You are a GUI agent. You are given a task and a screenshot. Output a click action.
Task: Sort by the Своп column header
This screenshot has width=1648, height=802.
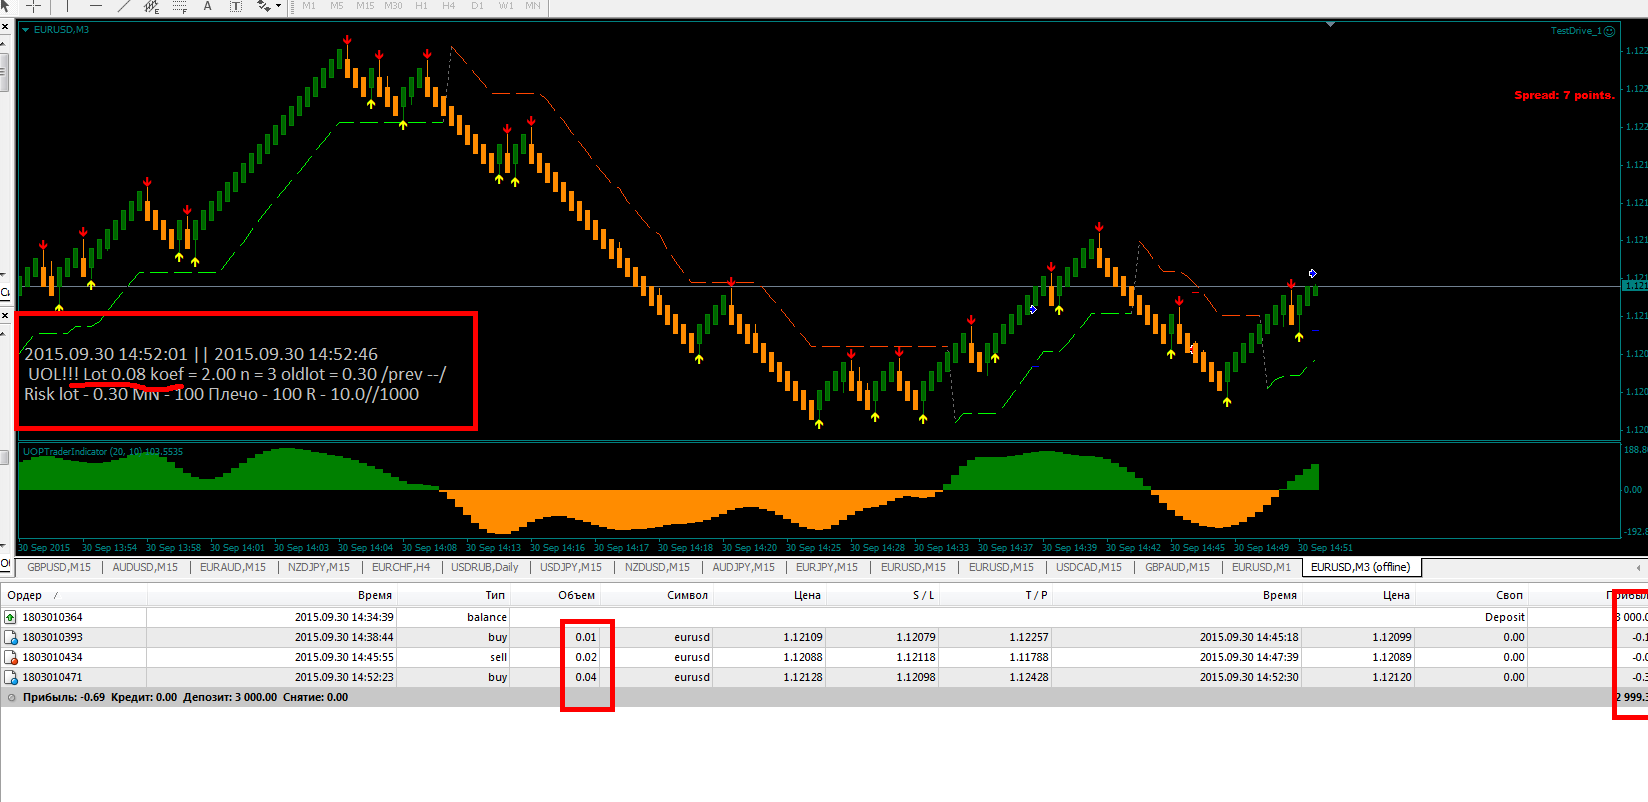1472,595
